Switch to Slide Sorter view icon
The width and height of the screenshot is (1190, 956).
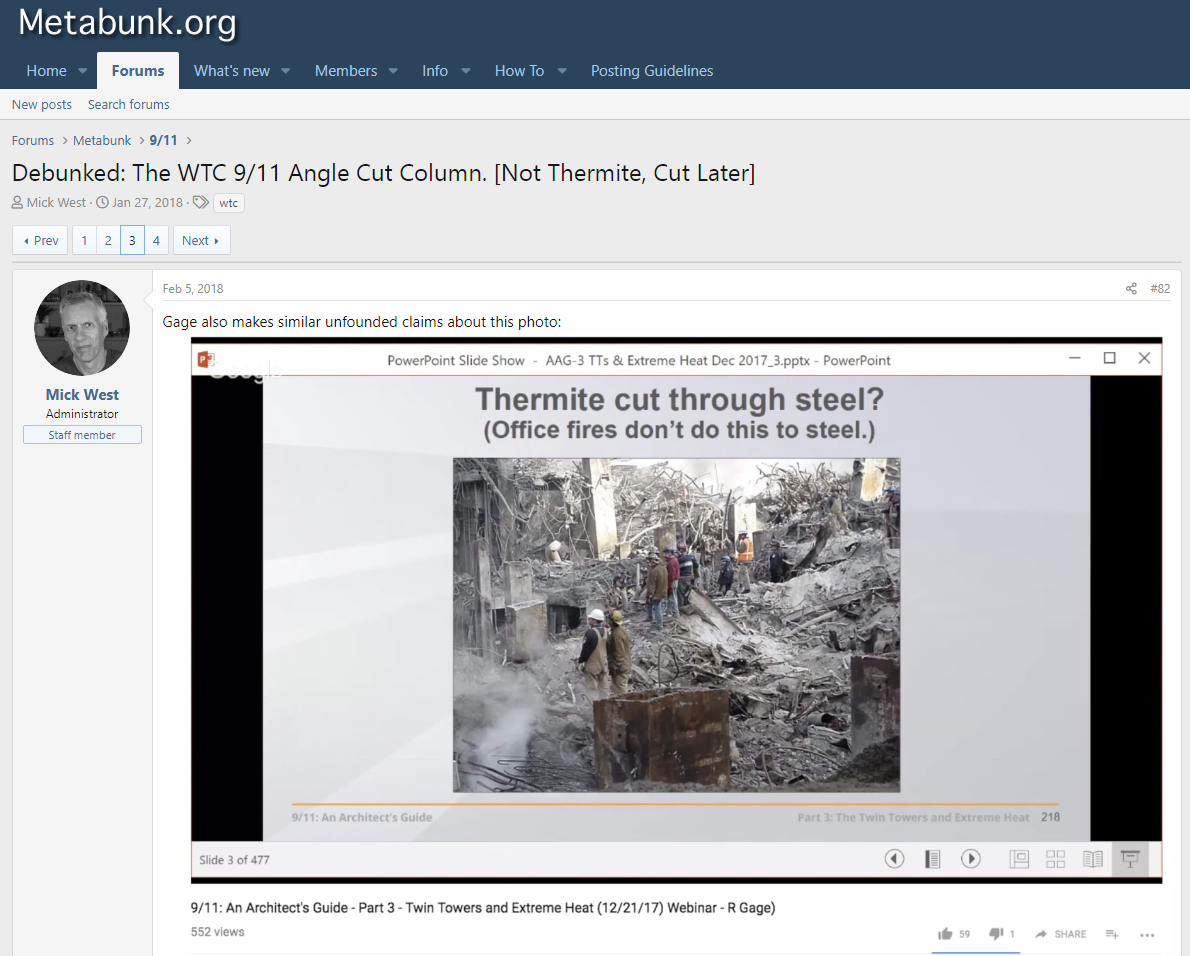click(x=1055, y=858)
